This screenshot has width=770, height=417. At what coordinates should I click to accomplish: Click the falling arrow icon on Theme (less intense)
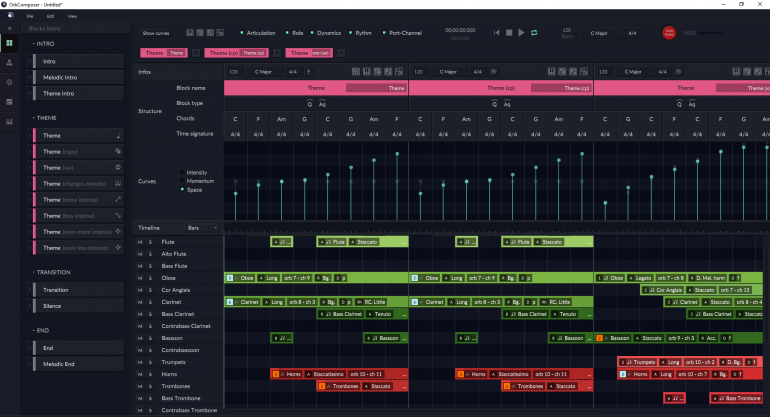tap(118, 216)
